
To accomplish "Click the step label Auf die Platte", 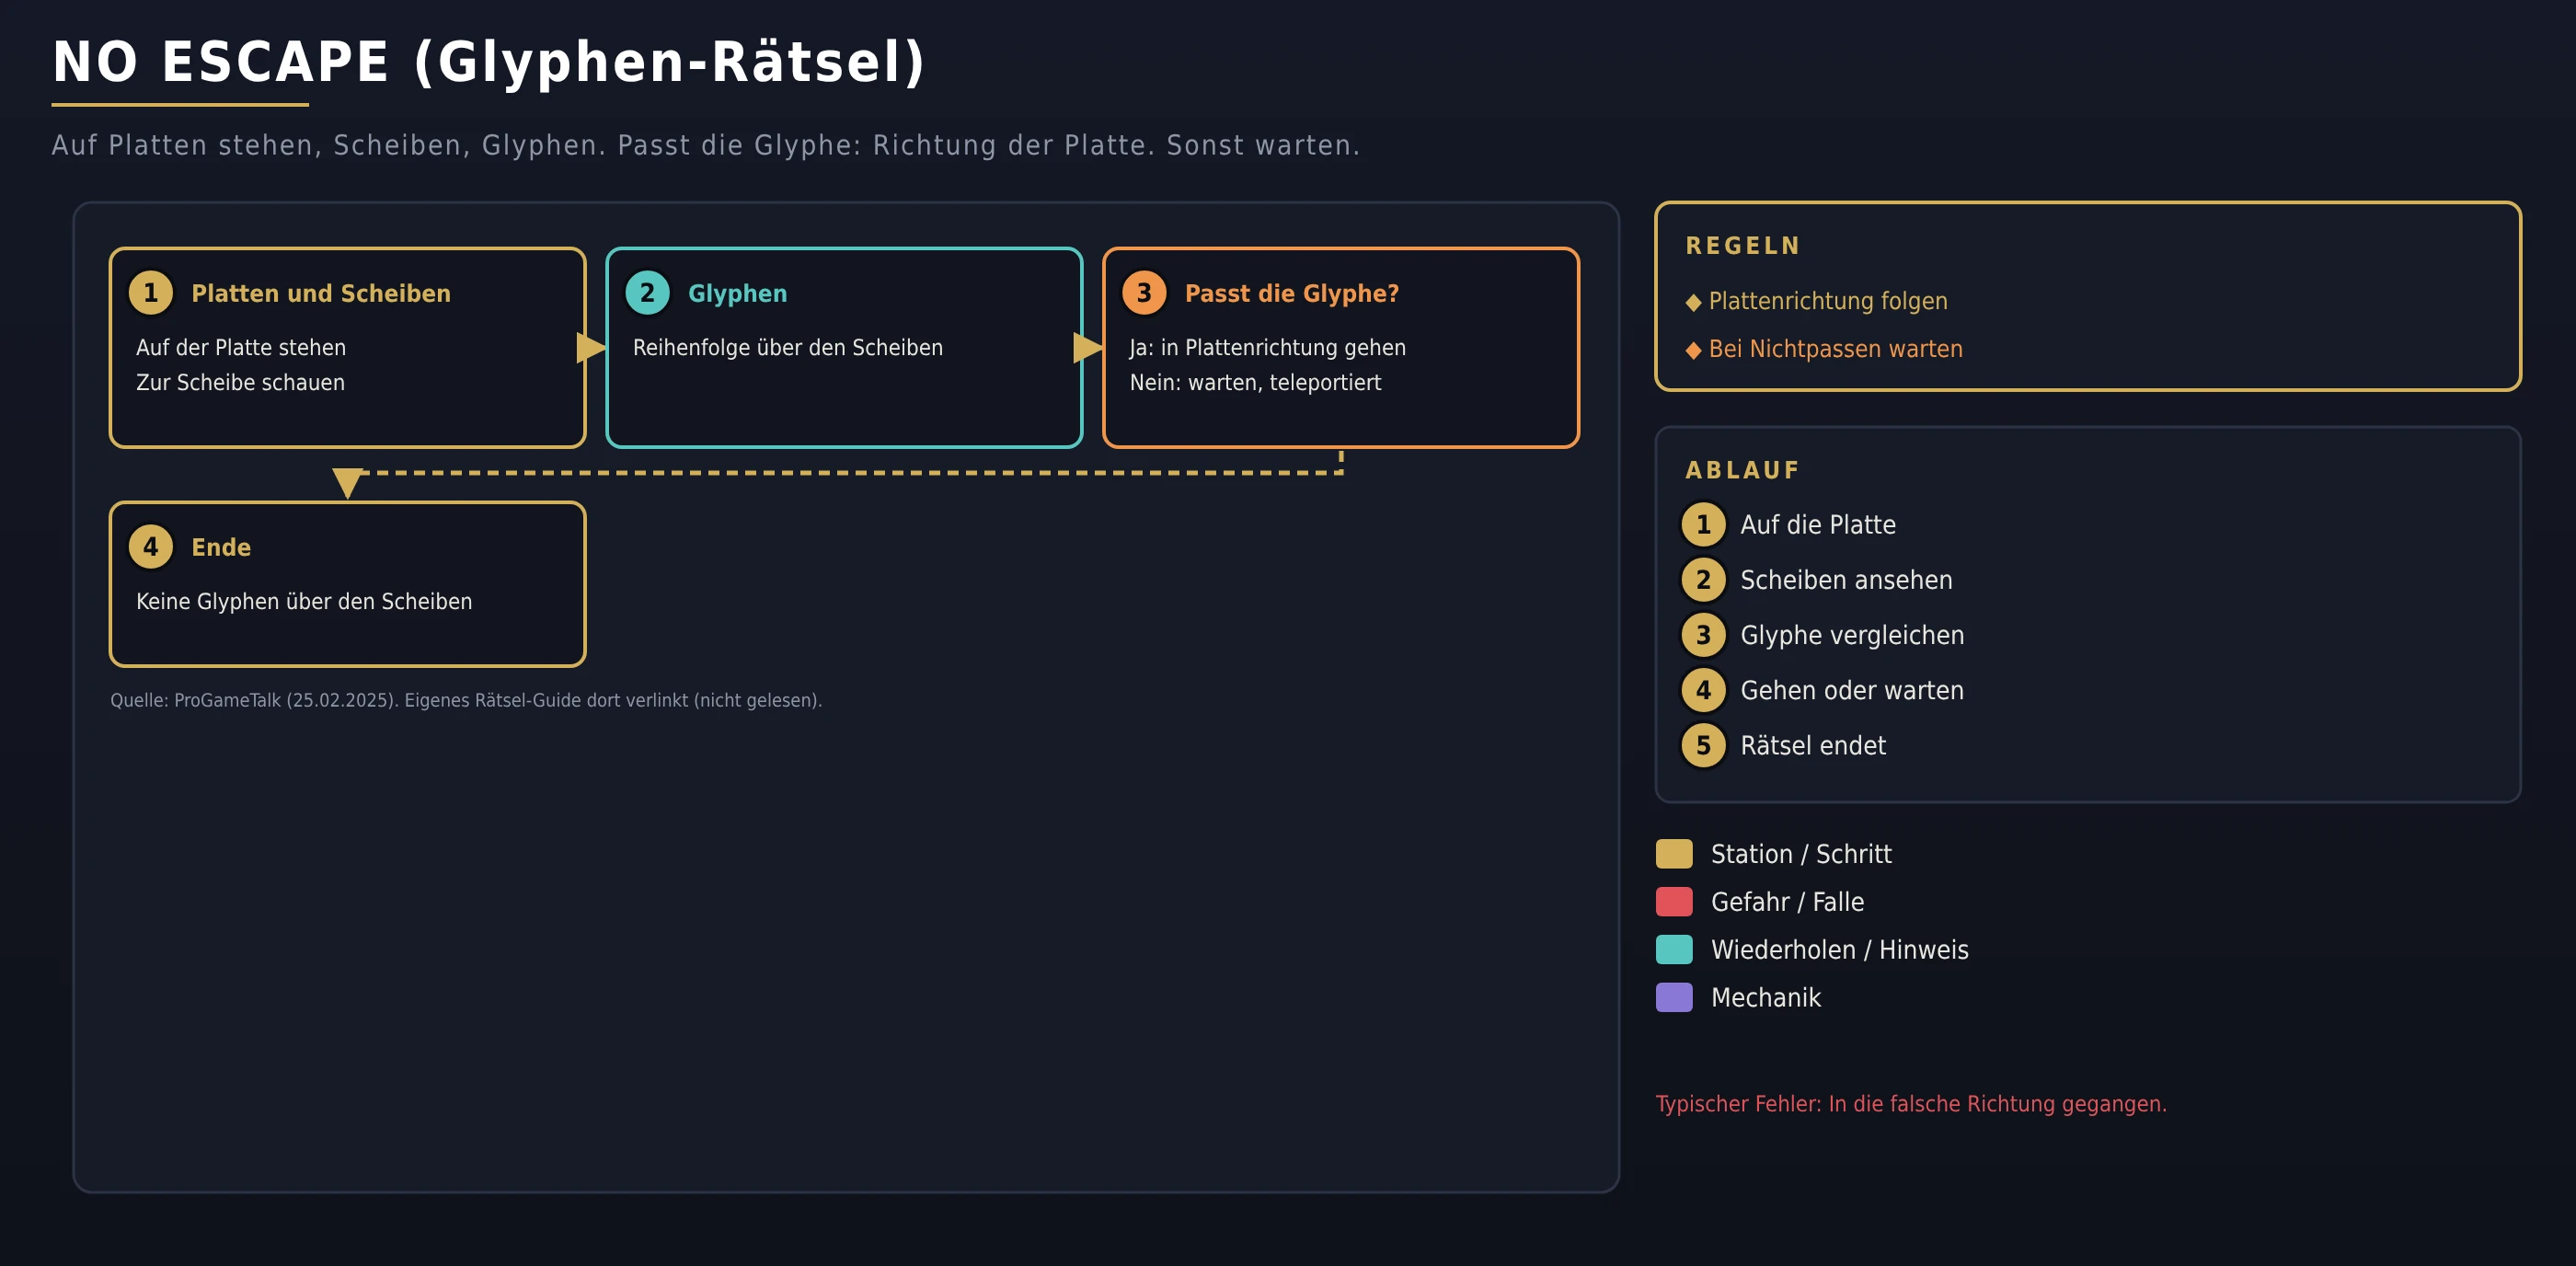I will coord(1818,525).
